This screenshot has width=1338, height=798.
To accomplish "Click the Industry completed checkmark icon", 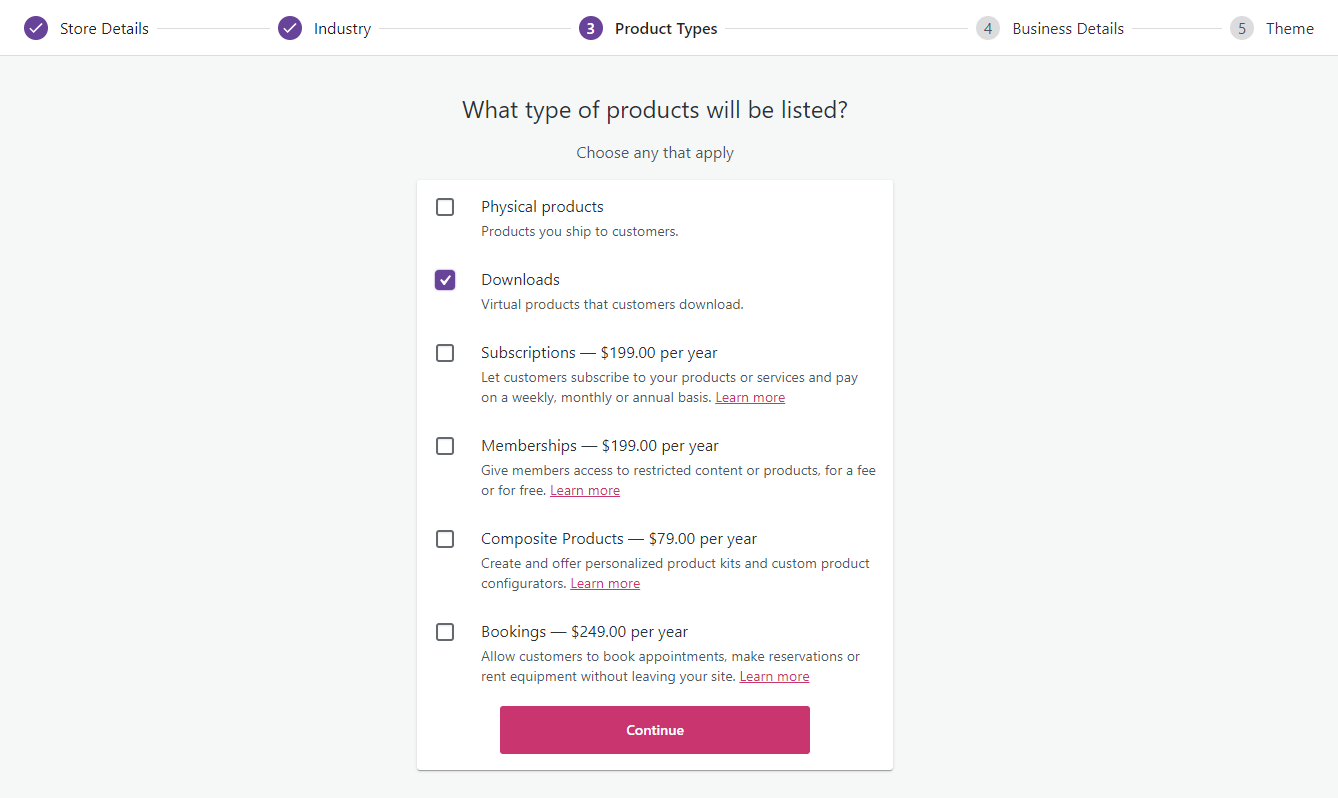I will click(290, 28).
